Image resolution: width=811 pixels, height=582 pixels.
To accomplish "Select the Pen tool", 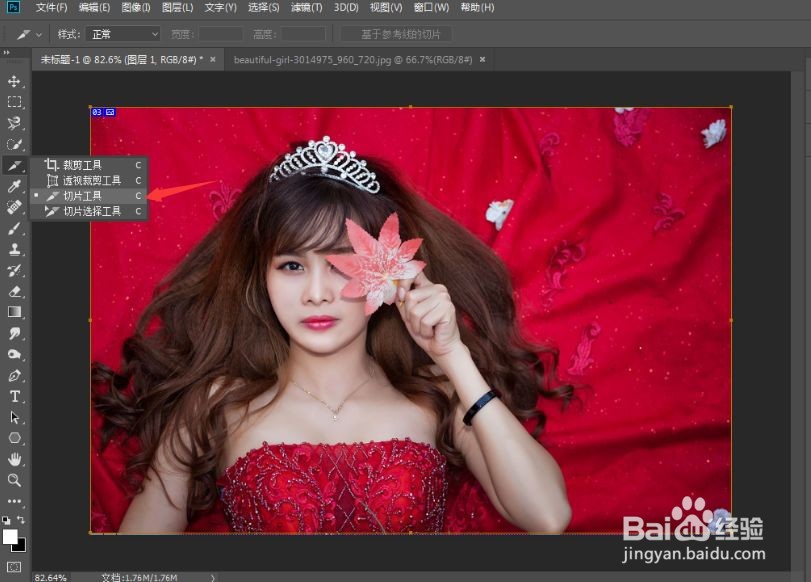I will point(14,376).
